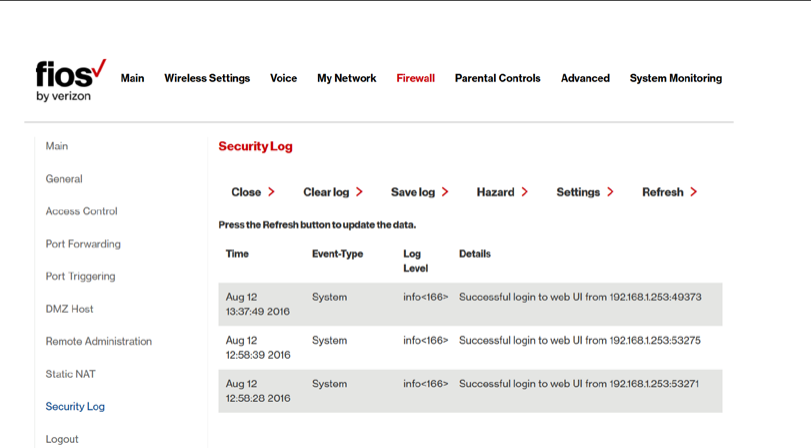This screenshot has height=448, width=811.
Task: Click the chevron next to Settings
Action: [x=610, y=192]
